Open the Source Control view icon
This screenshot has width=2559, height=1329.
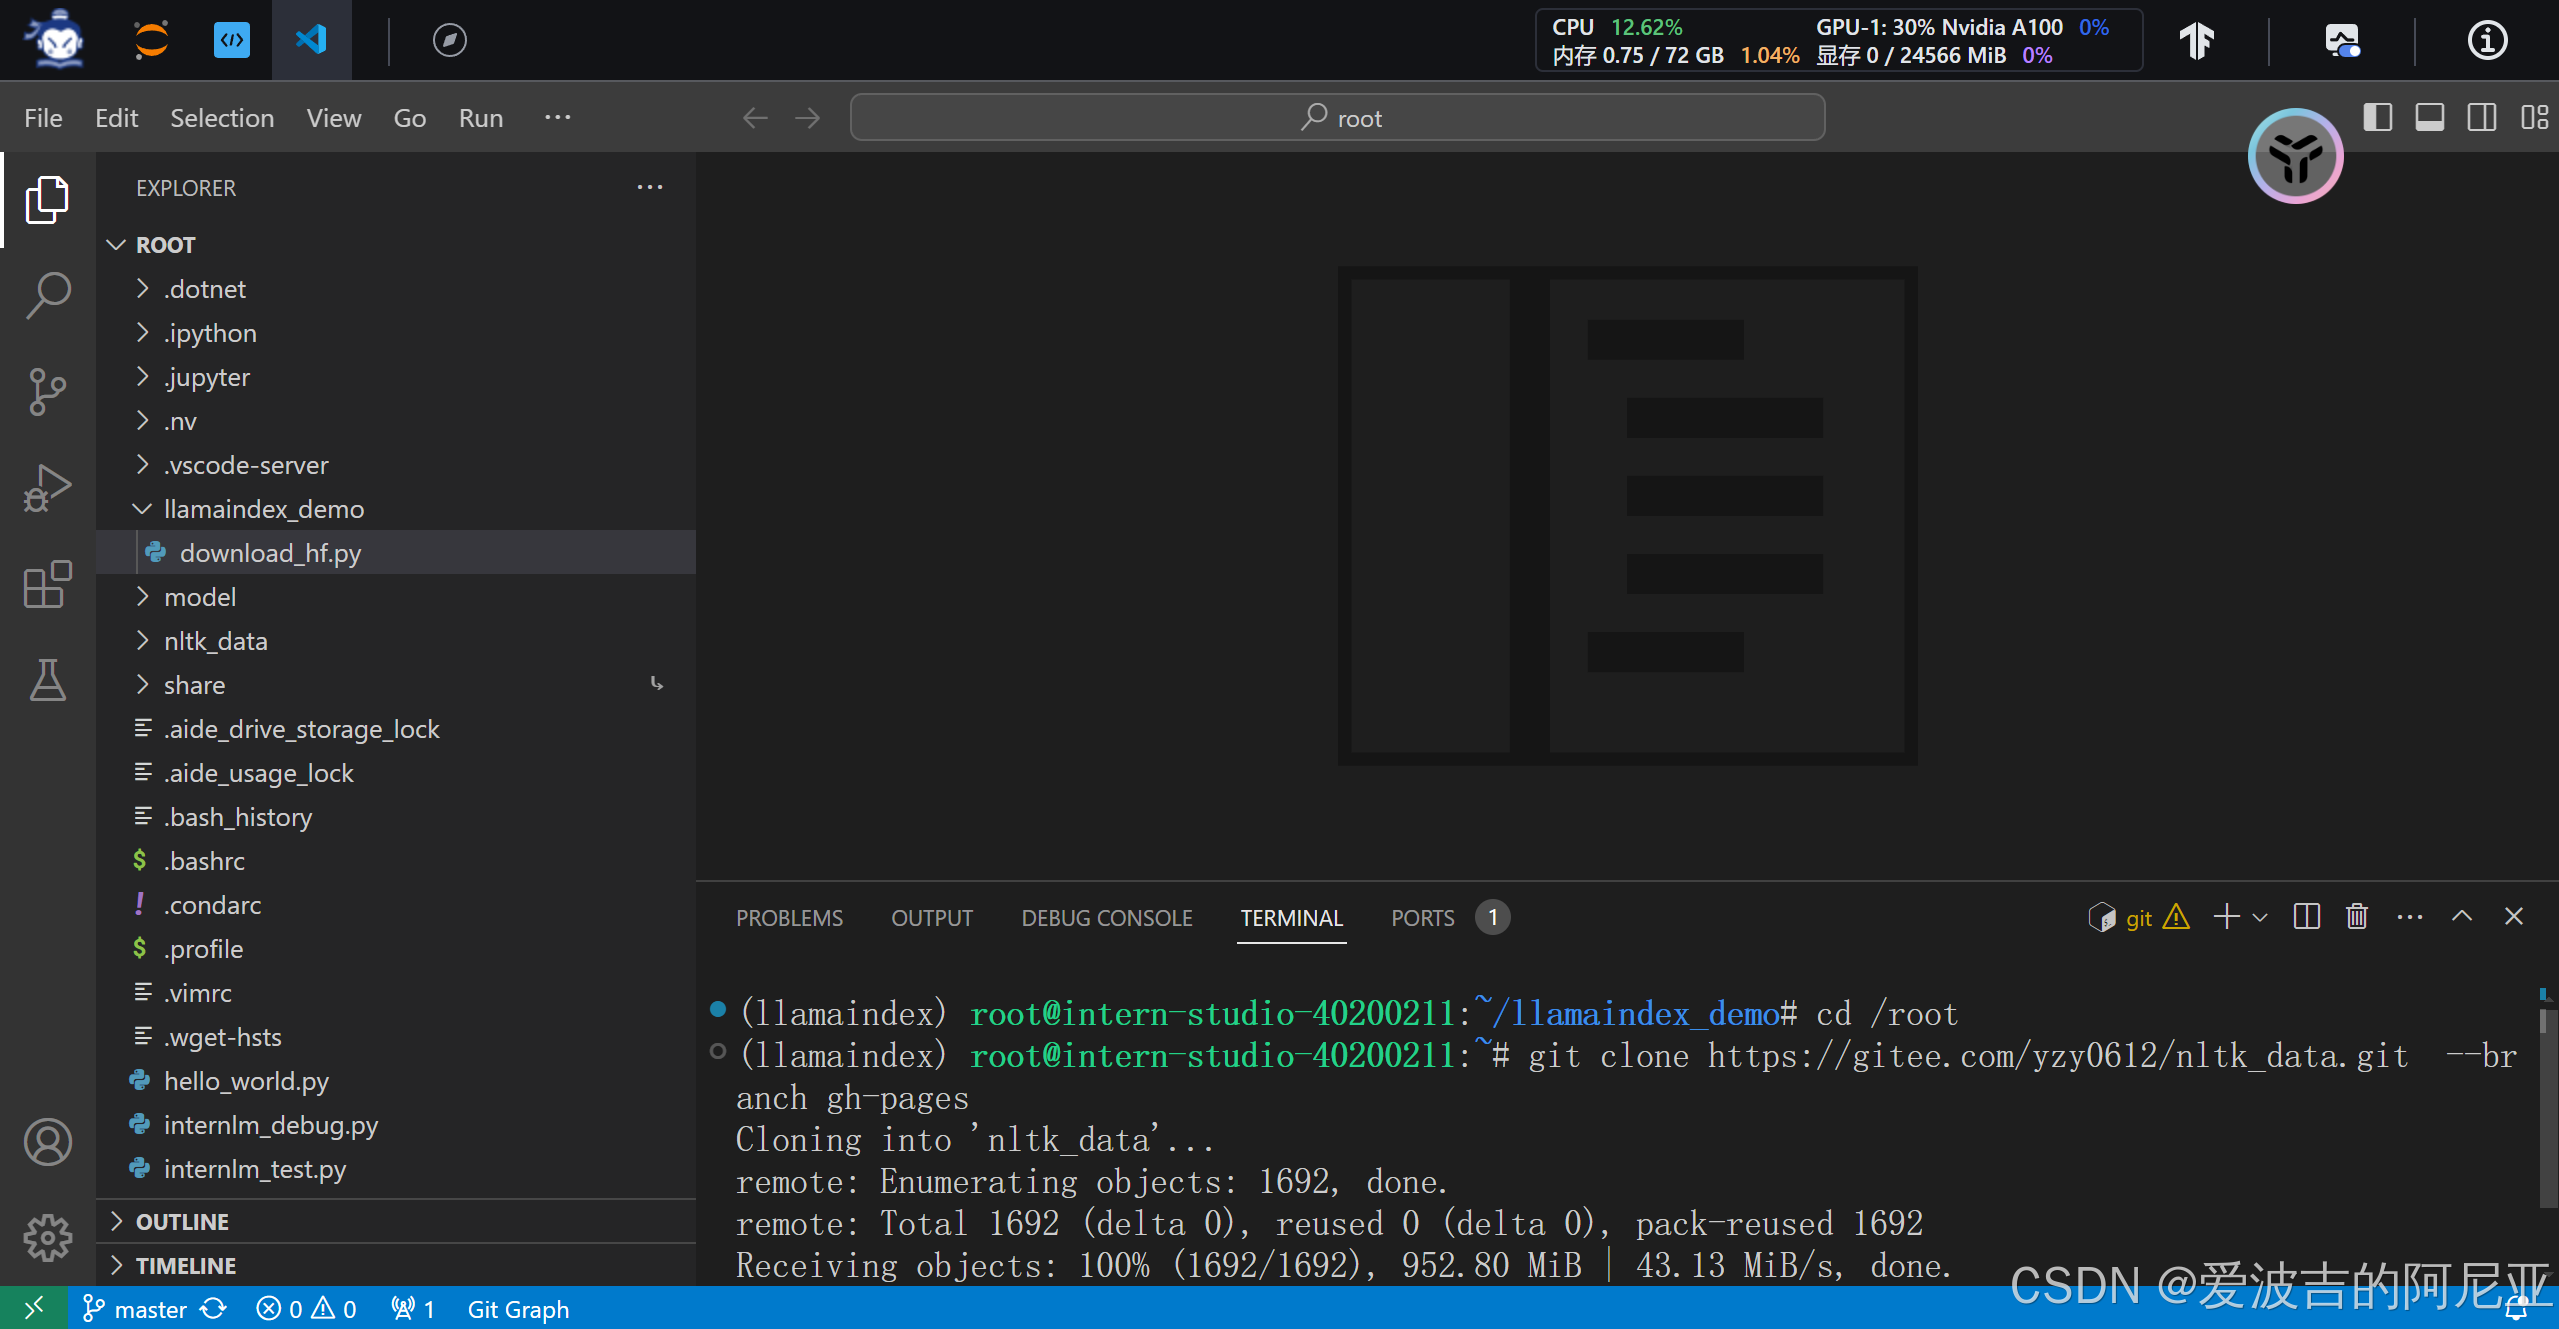click(x=47, y=391)
